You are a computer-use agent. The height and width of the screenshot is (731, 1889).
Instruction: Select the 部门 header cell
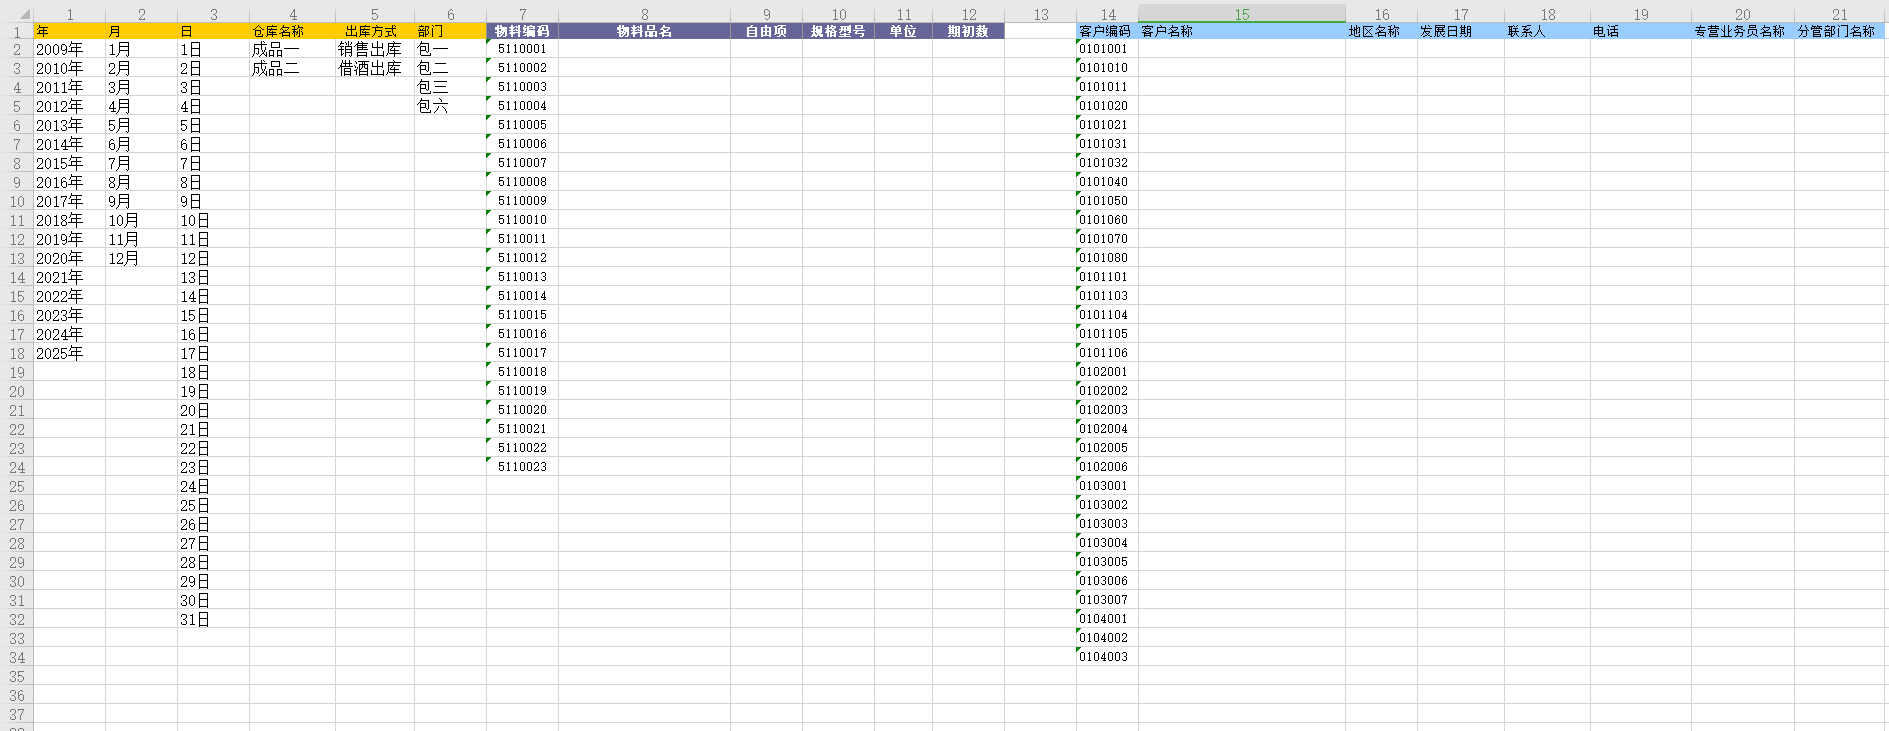(451, 31)
